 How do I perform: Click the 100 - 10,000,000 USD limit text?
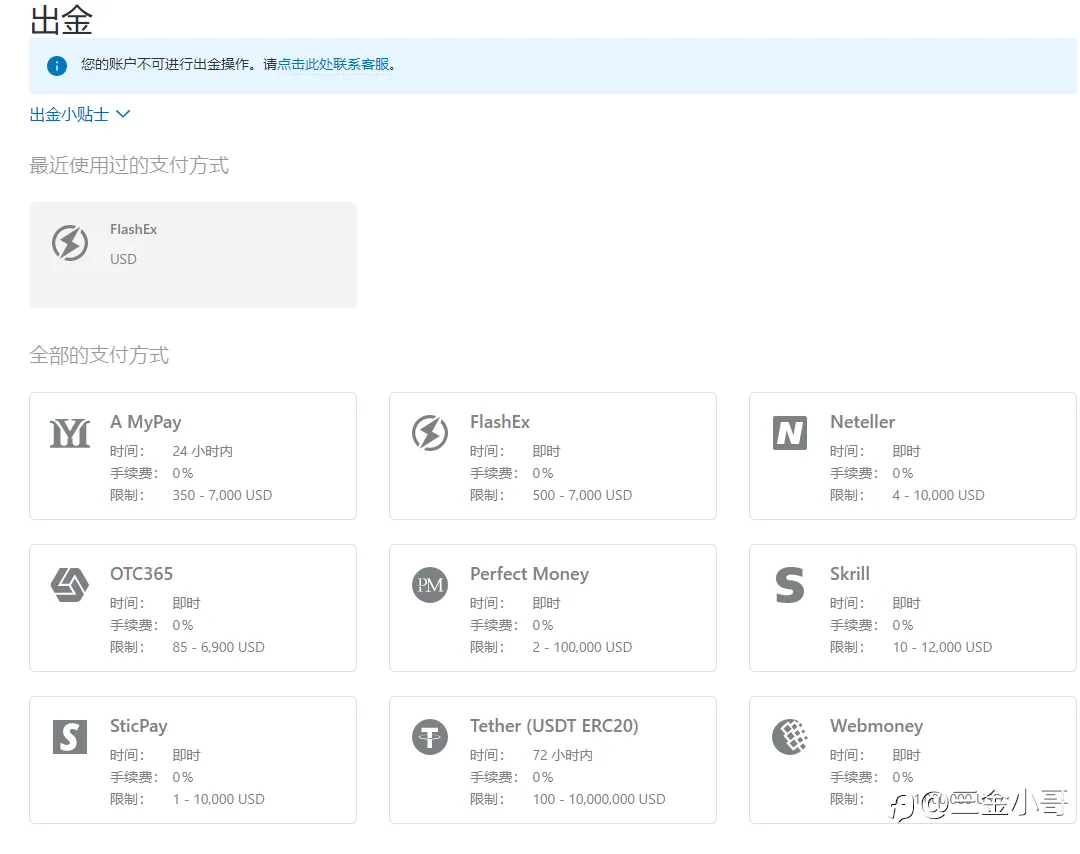(x=599, y=799)
